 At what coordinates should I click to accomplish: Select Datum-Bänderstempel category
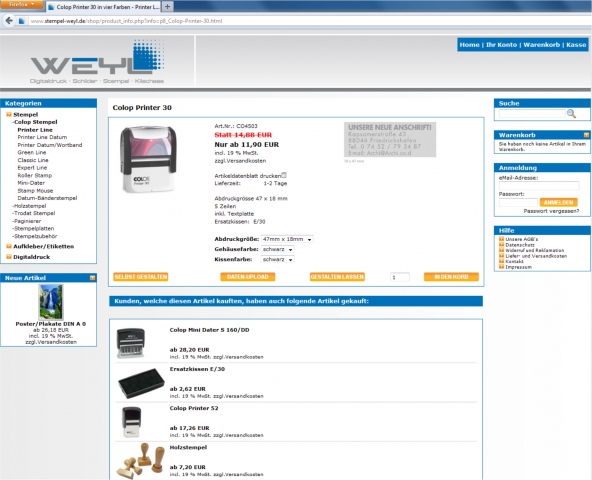(x=47, y=198)
